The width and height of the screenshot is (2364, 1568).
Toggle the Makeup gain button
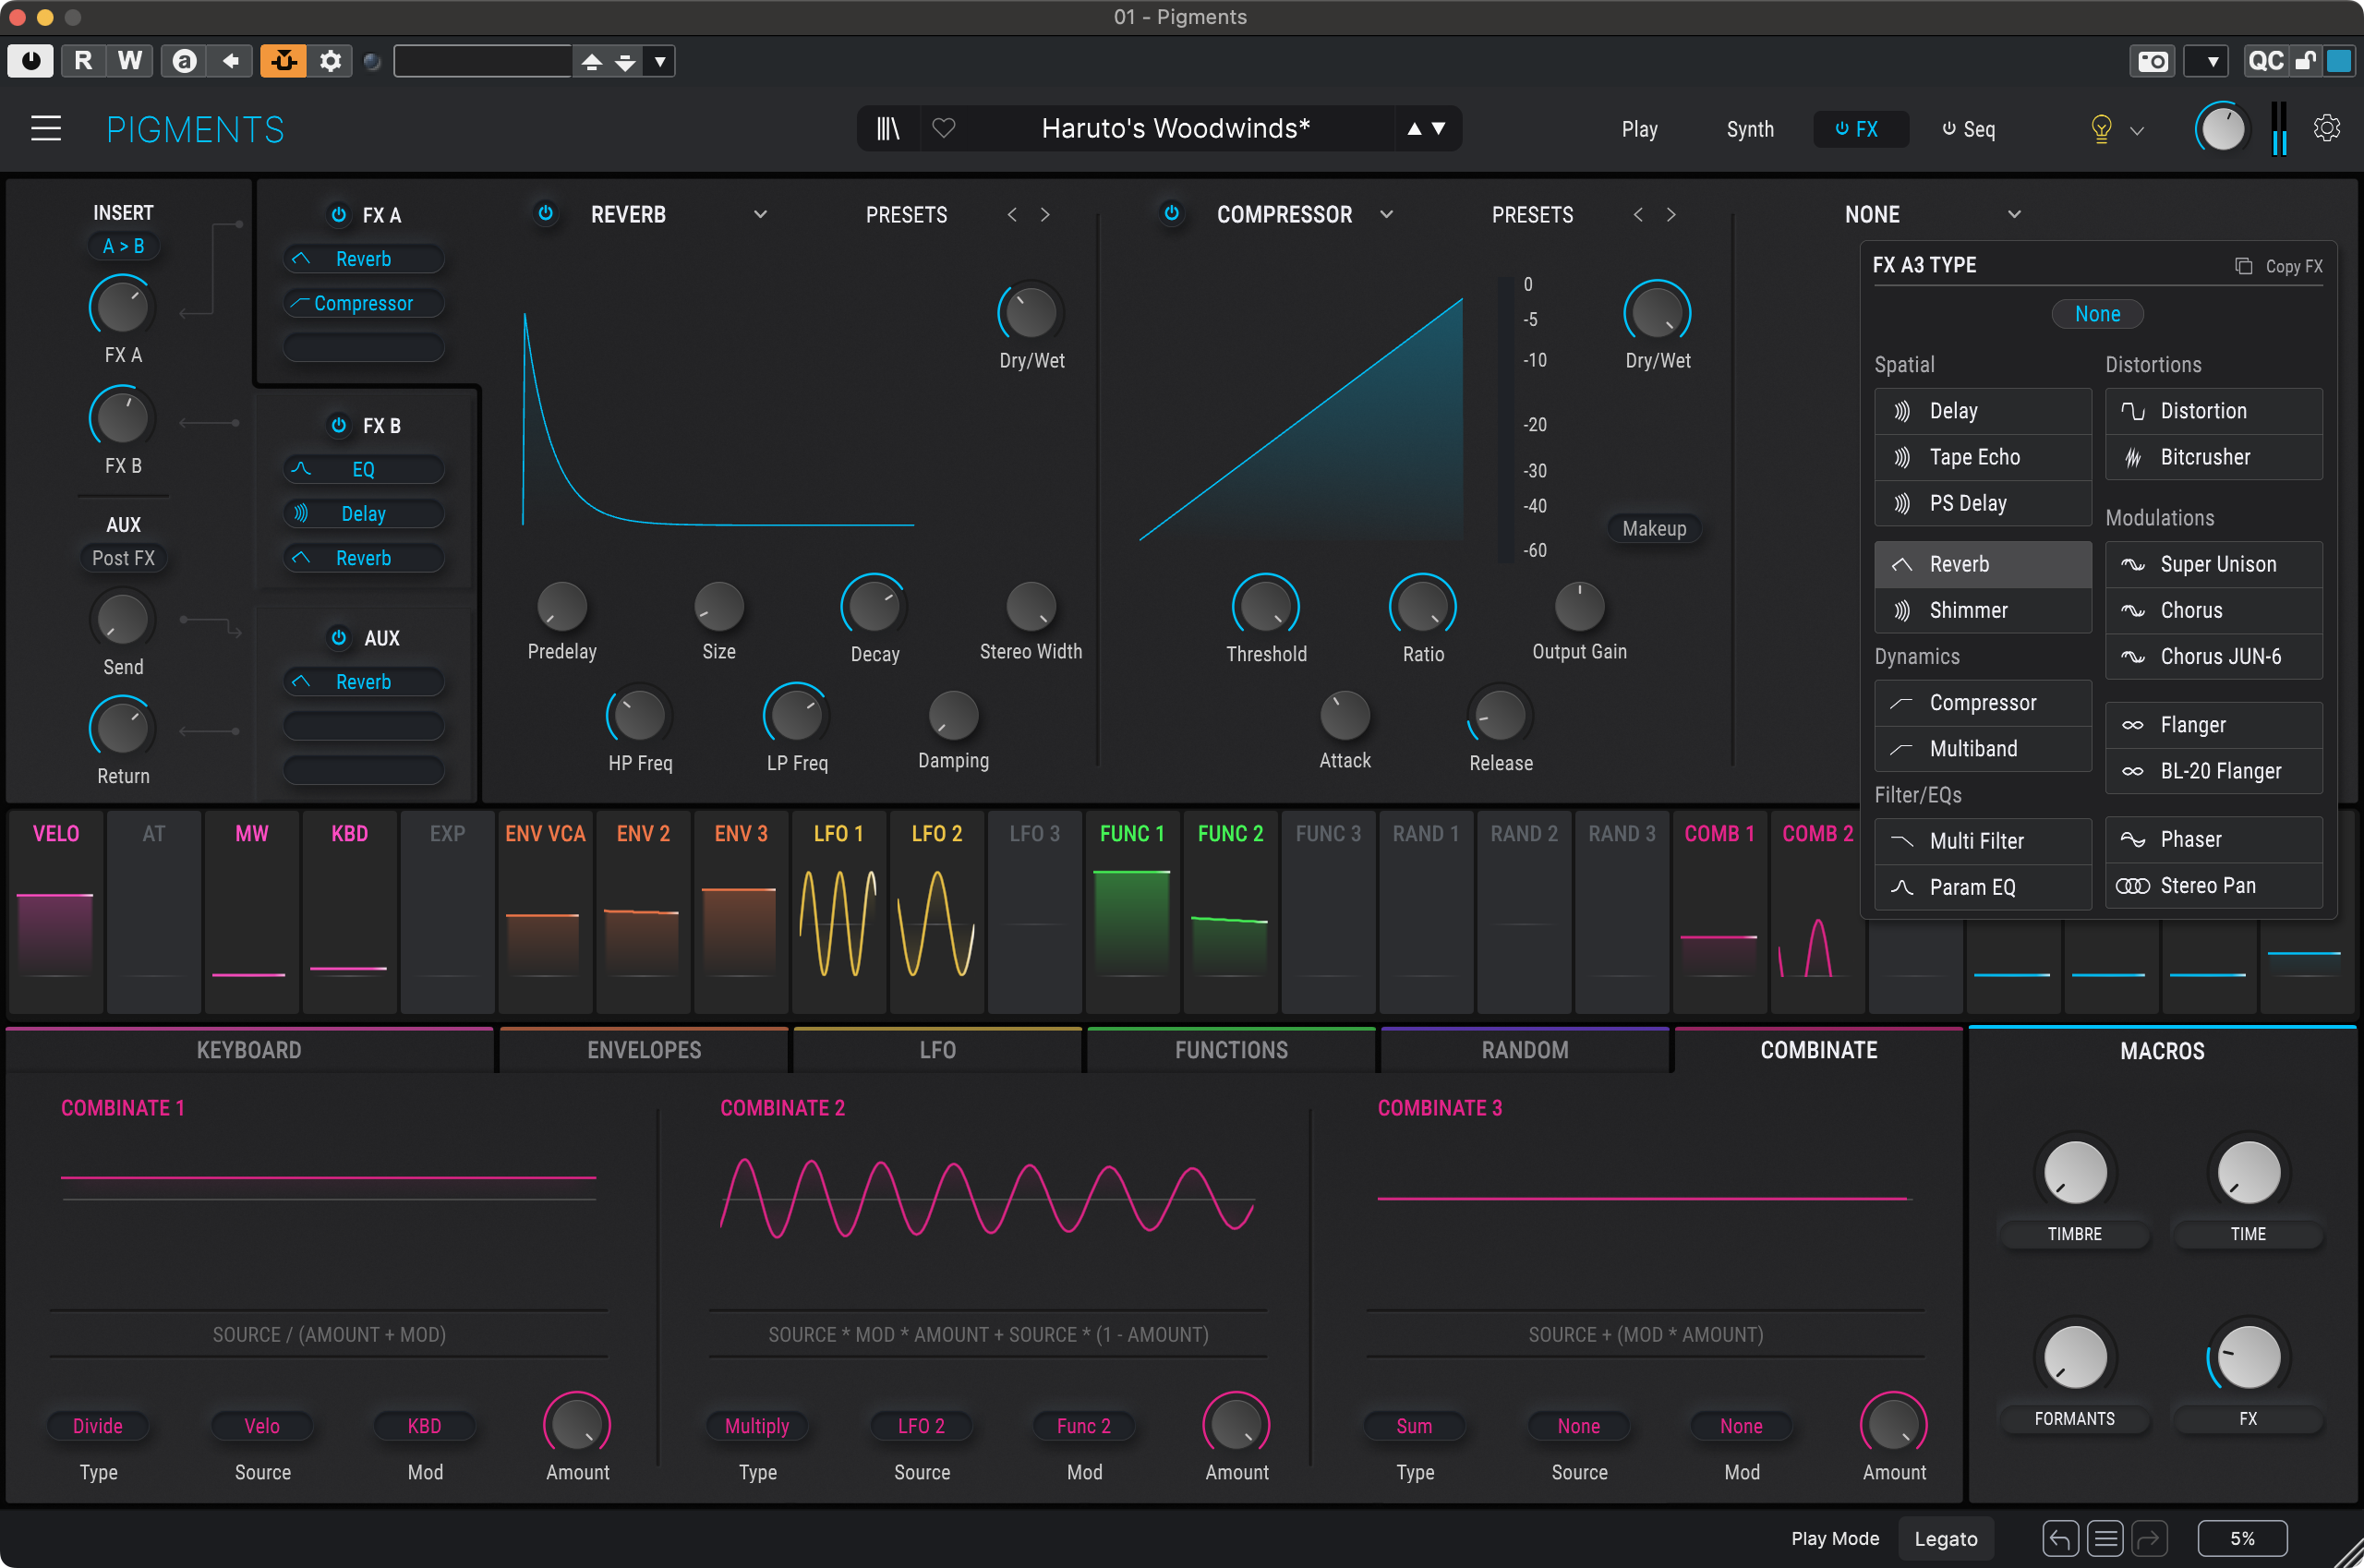pyautogui.click(x=1654, y=529)
